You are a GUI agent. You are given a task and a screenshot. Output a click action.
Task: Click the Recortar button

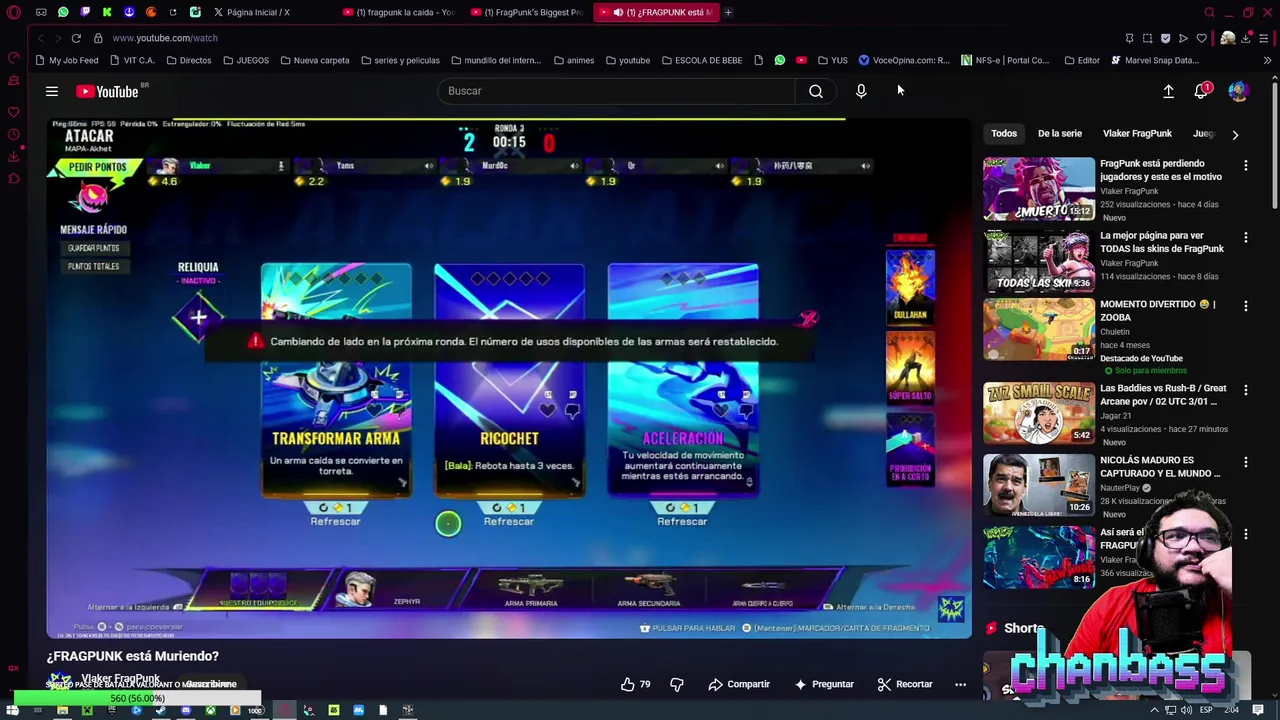coord(905,684)
